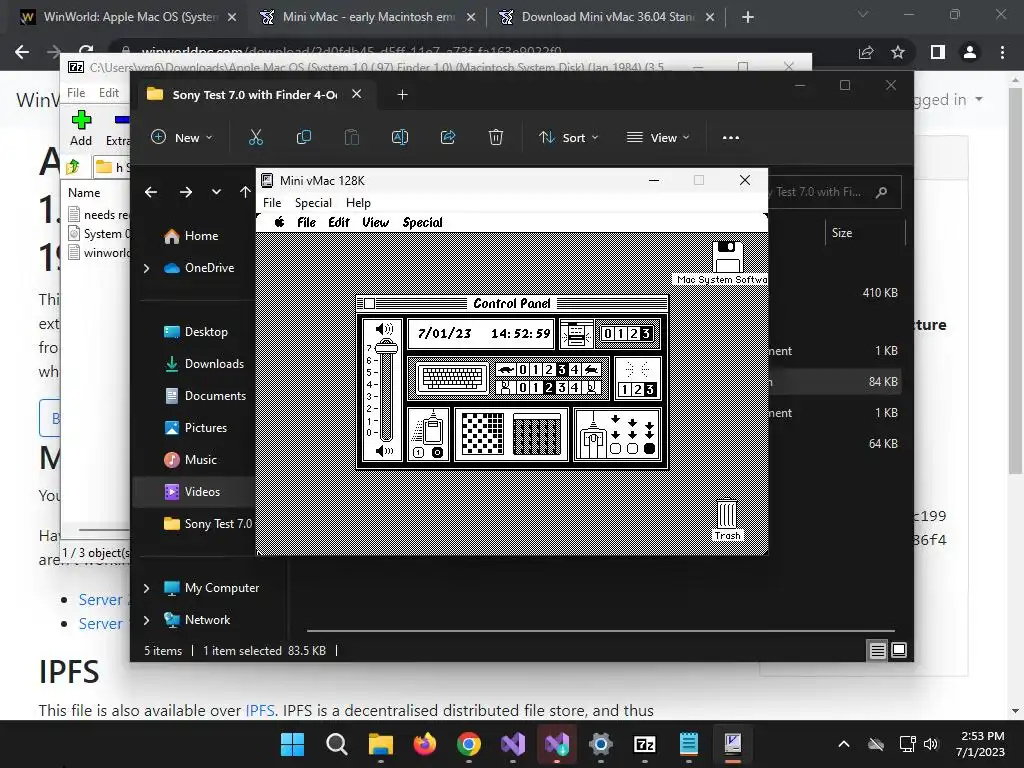The width and height of the screenshot is (1024, 768).
Task: Open the 7-Zip taskbar icon
Action: tap(645, 744)
